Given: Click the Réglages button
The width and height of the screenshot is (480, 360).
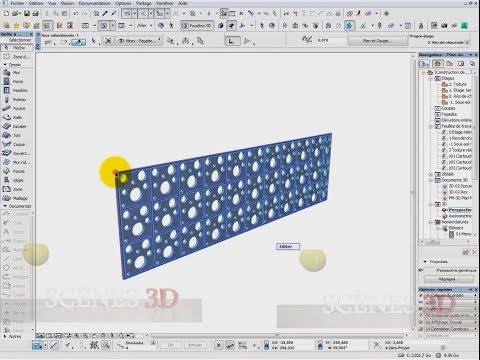Looking at the screenshot, I should [x=448, y=279].
